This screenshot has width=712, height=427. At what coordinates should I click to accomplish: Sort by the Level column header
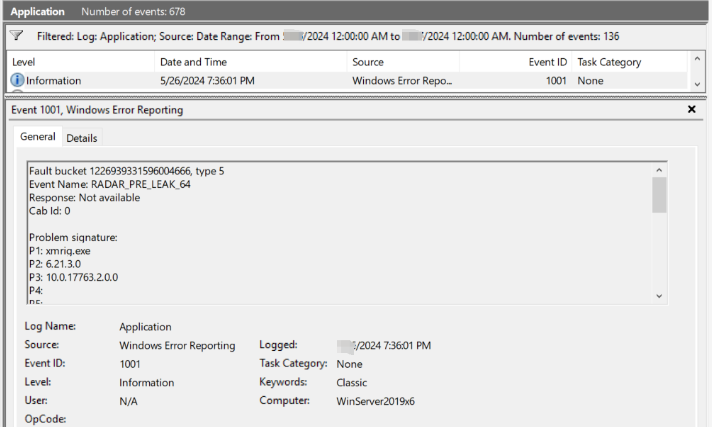pos(81,62)
